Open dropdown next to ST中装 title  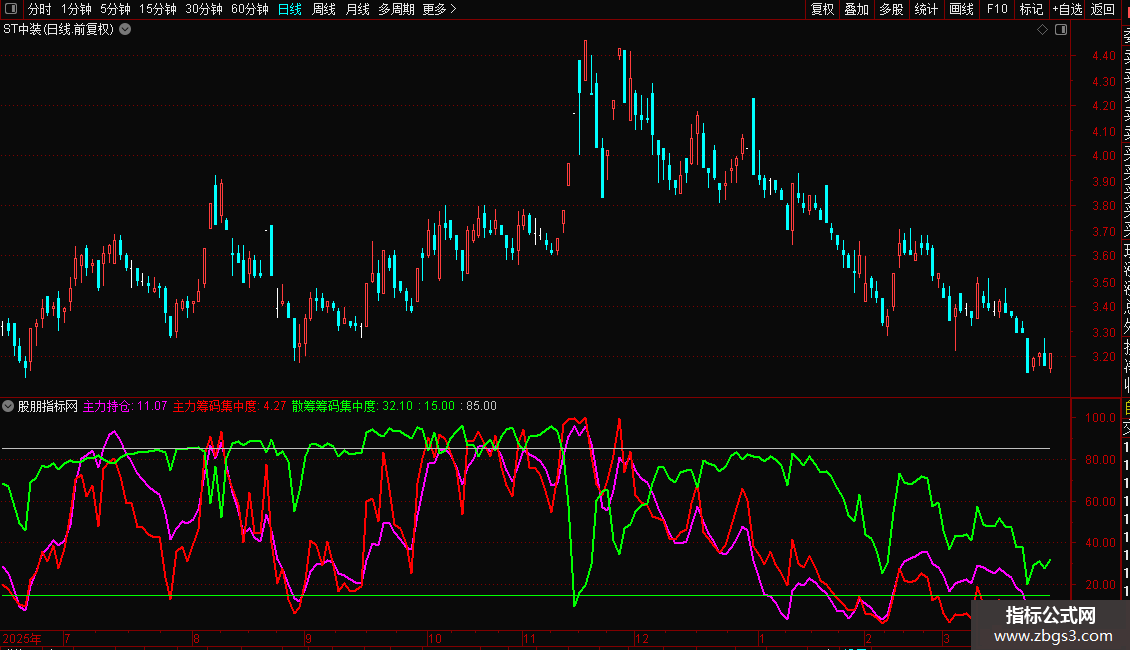tap(125, 30)
